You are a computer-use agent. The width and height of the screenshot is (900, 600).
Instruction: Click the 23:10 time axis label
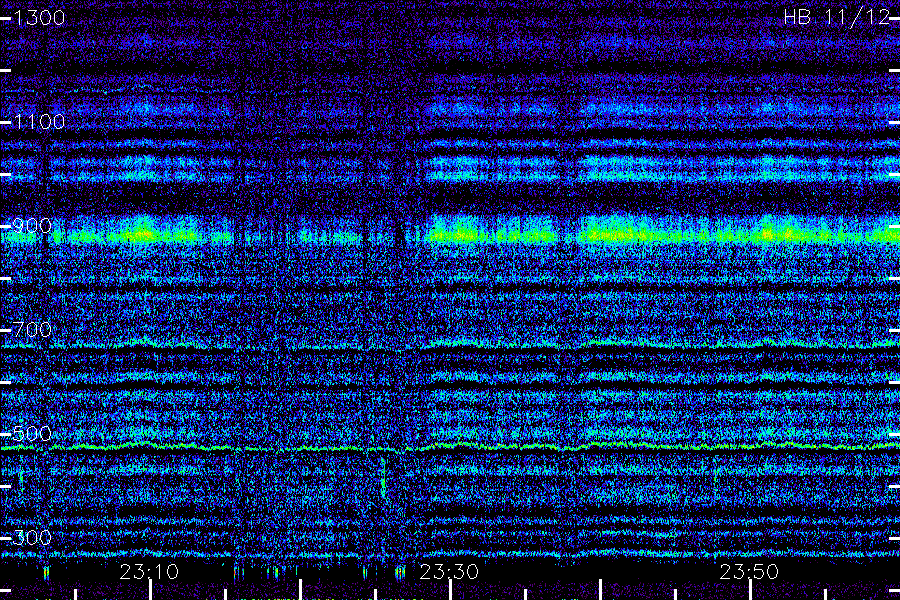pyautogui.click(x=149, y=572)
